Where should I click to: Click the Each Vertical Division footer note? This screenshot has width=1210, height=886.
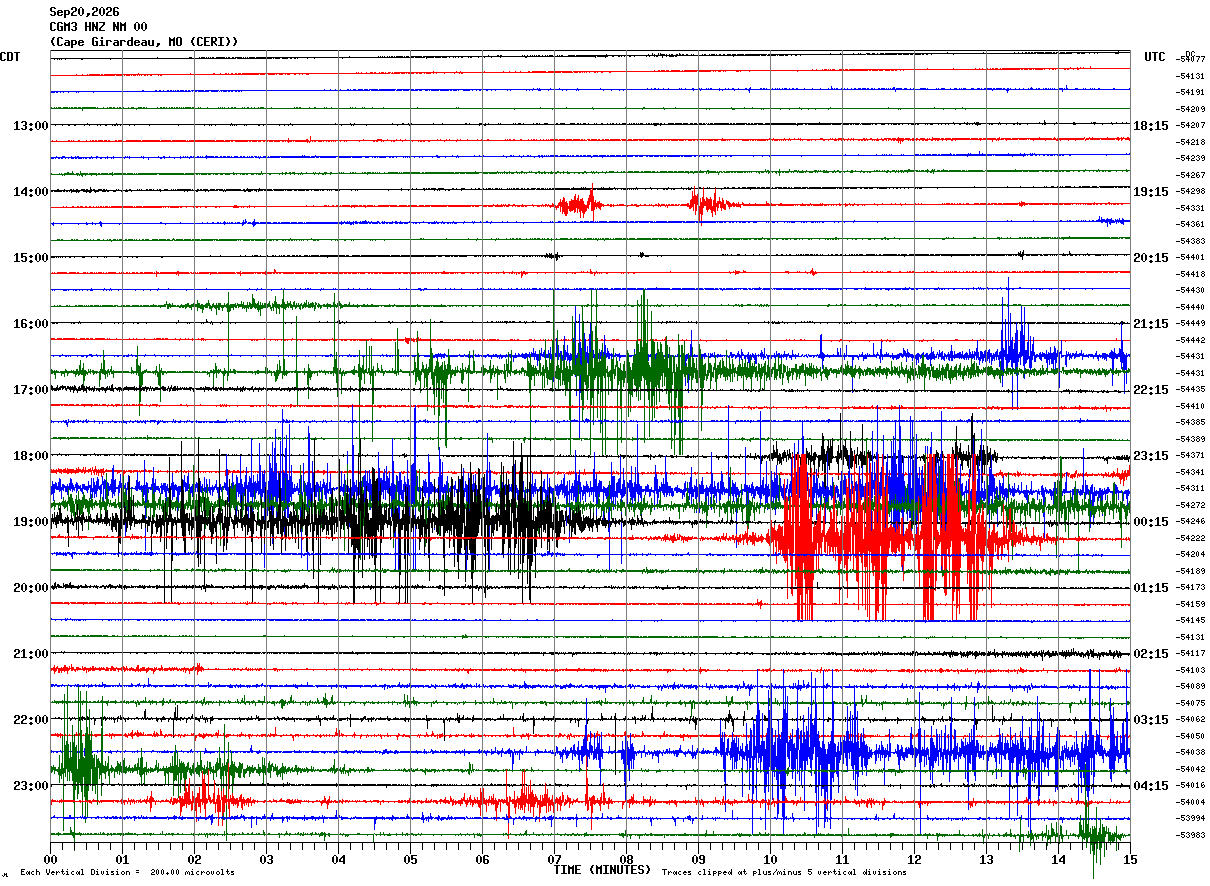[x=128, y=873]
